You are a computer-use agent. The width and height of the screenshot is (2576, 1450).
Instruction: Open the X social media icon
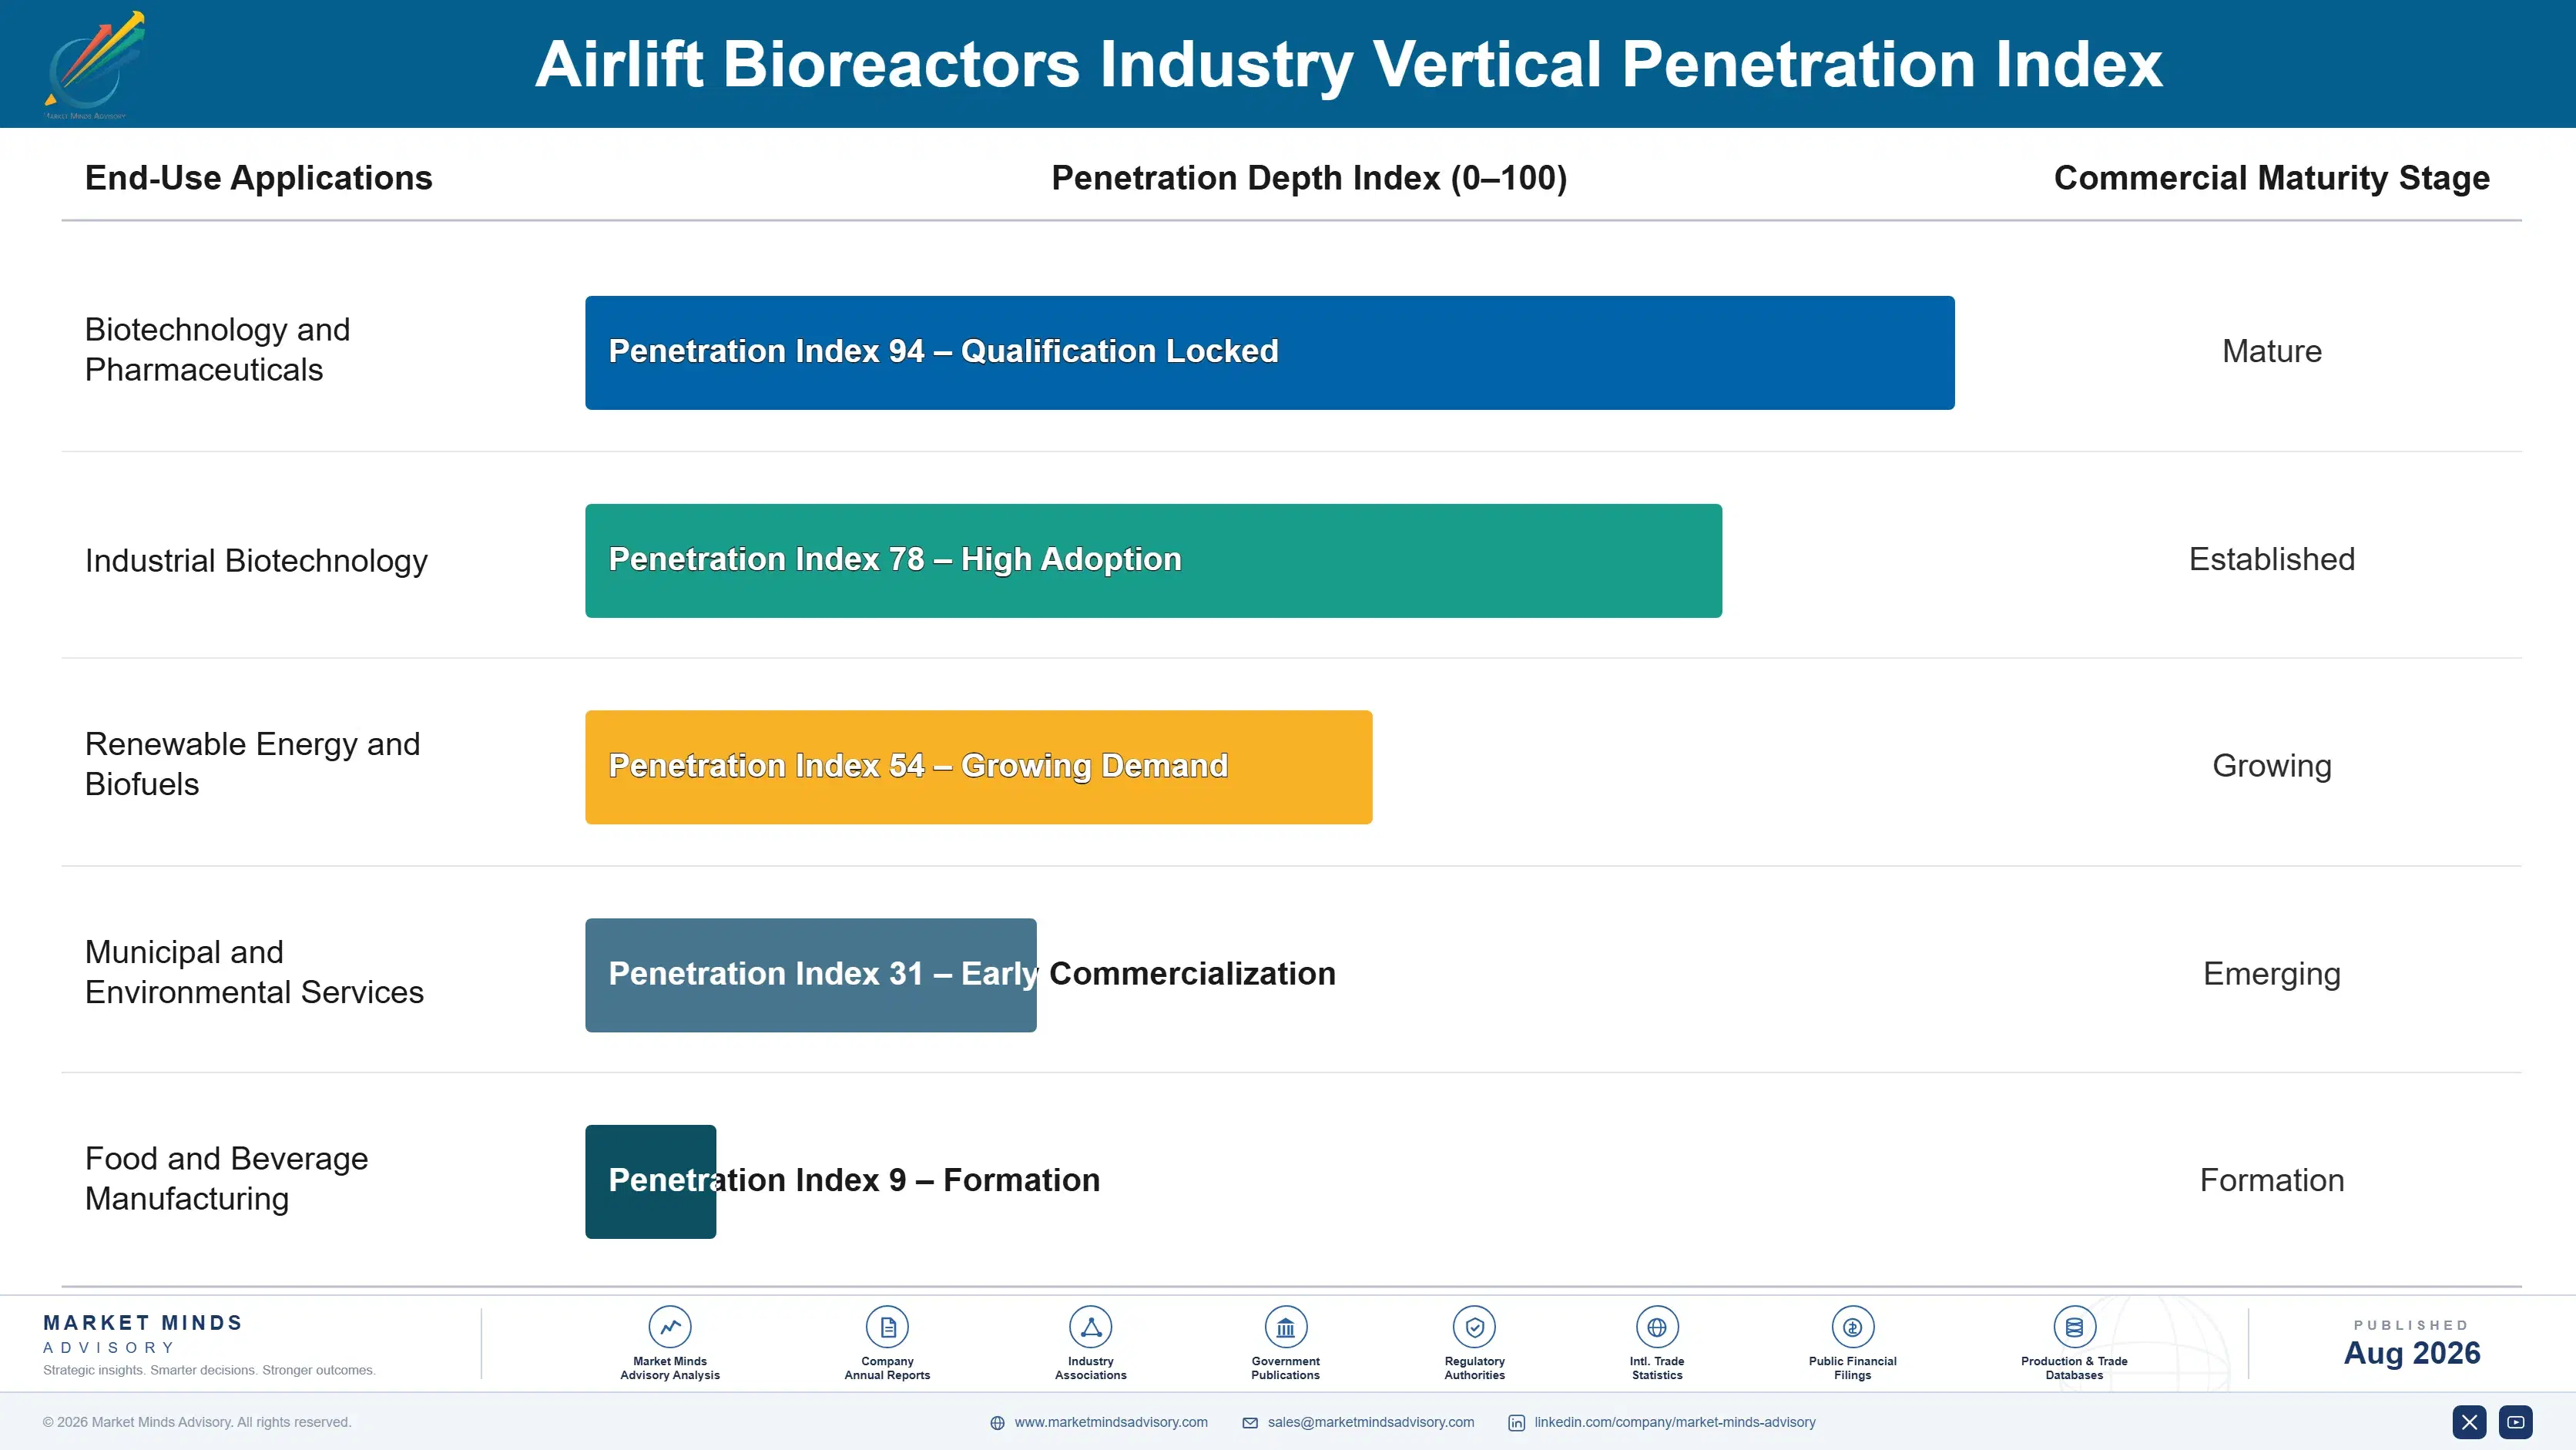coord(2469,1422)
